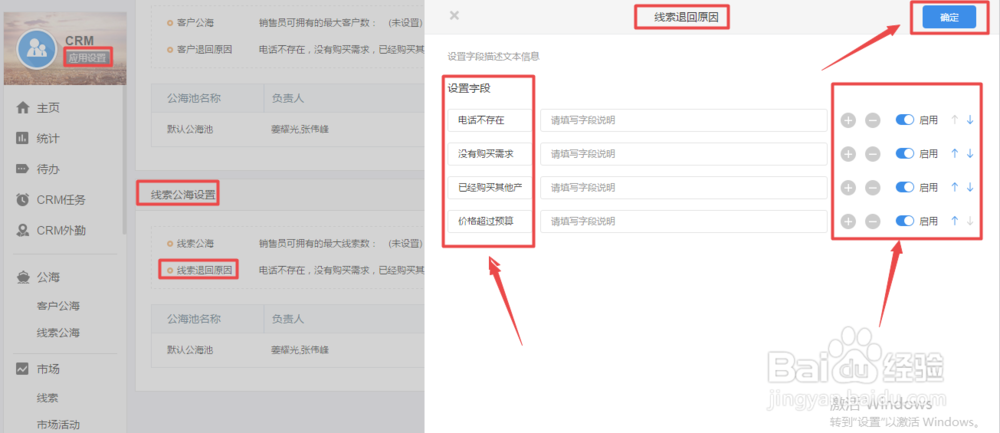Click CRM外勤 location person icon
This screenshot has width=1000, height=433.
tap(22, 230)
